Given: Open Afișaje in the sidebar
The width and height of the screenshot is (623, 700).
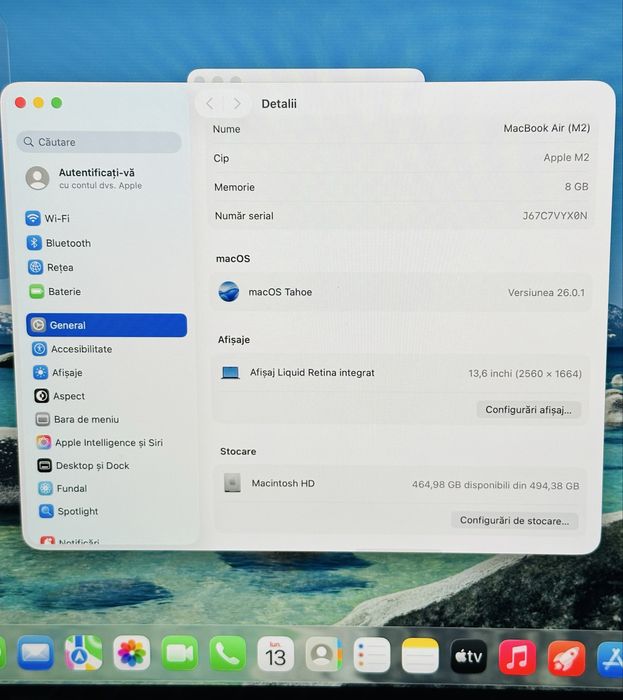Looking at the screenshot, I should 58,372.
